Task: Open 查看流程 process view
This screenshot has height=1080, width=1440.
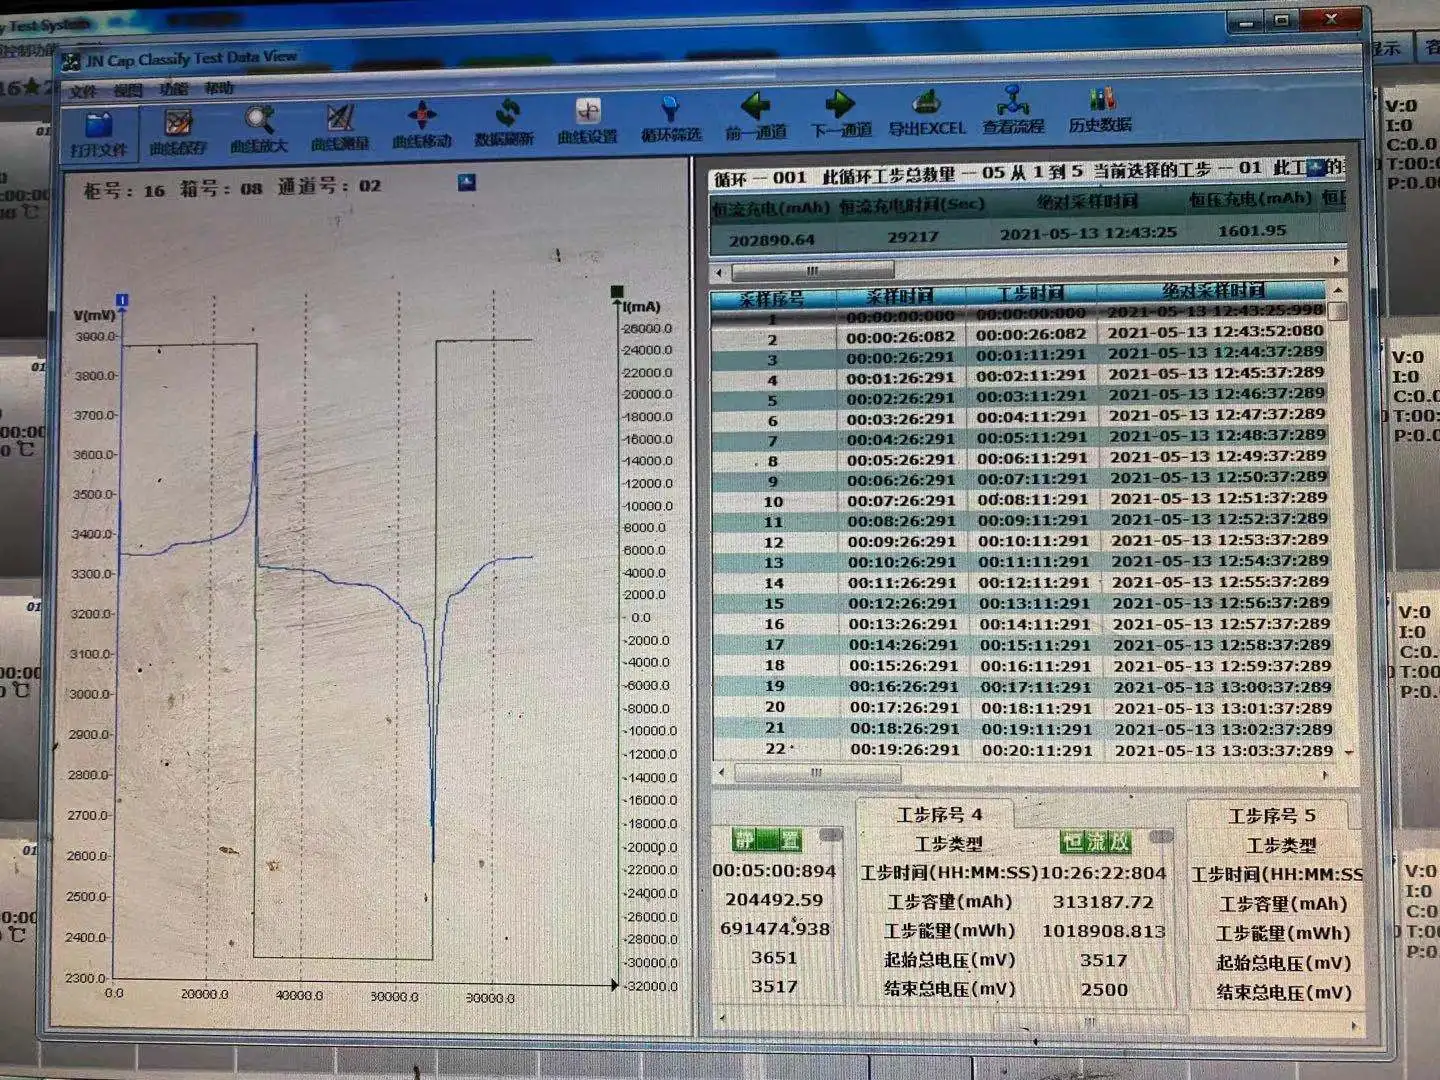Action: tap(1014, 111)
